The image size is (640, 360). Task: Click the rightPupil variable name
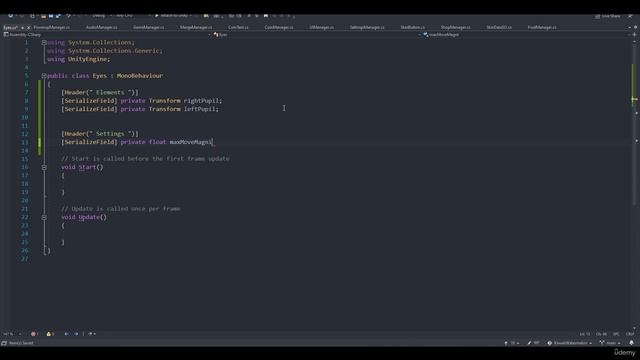point(201,101)
